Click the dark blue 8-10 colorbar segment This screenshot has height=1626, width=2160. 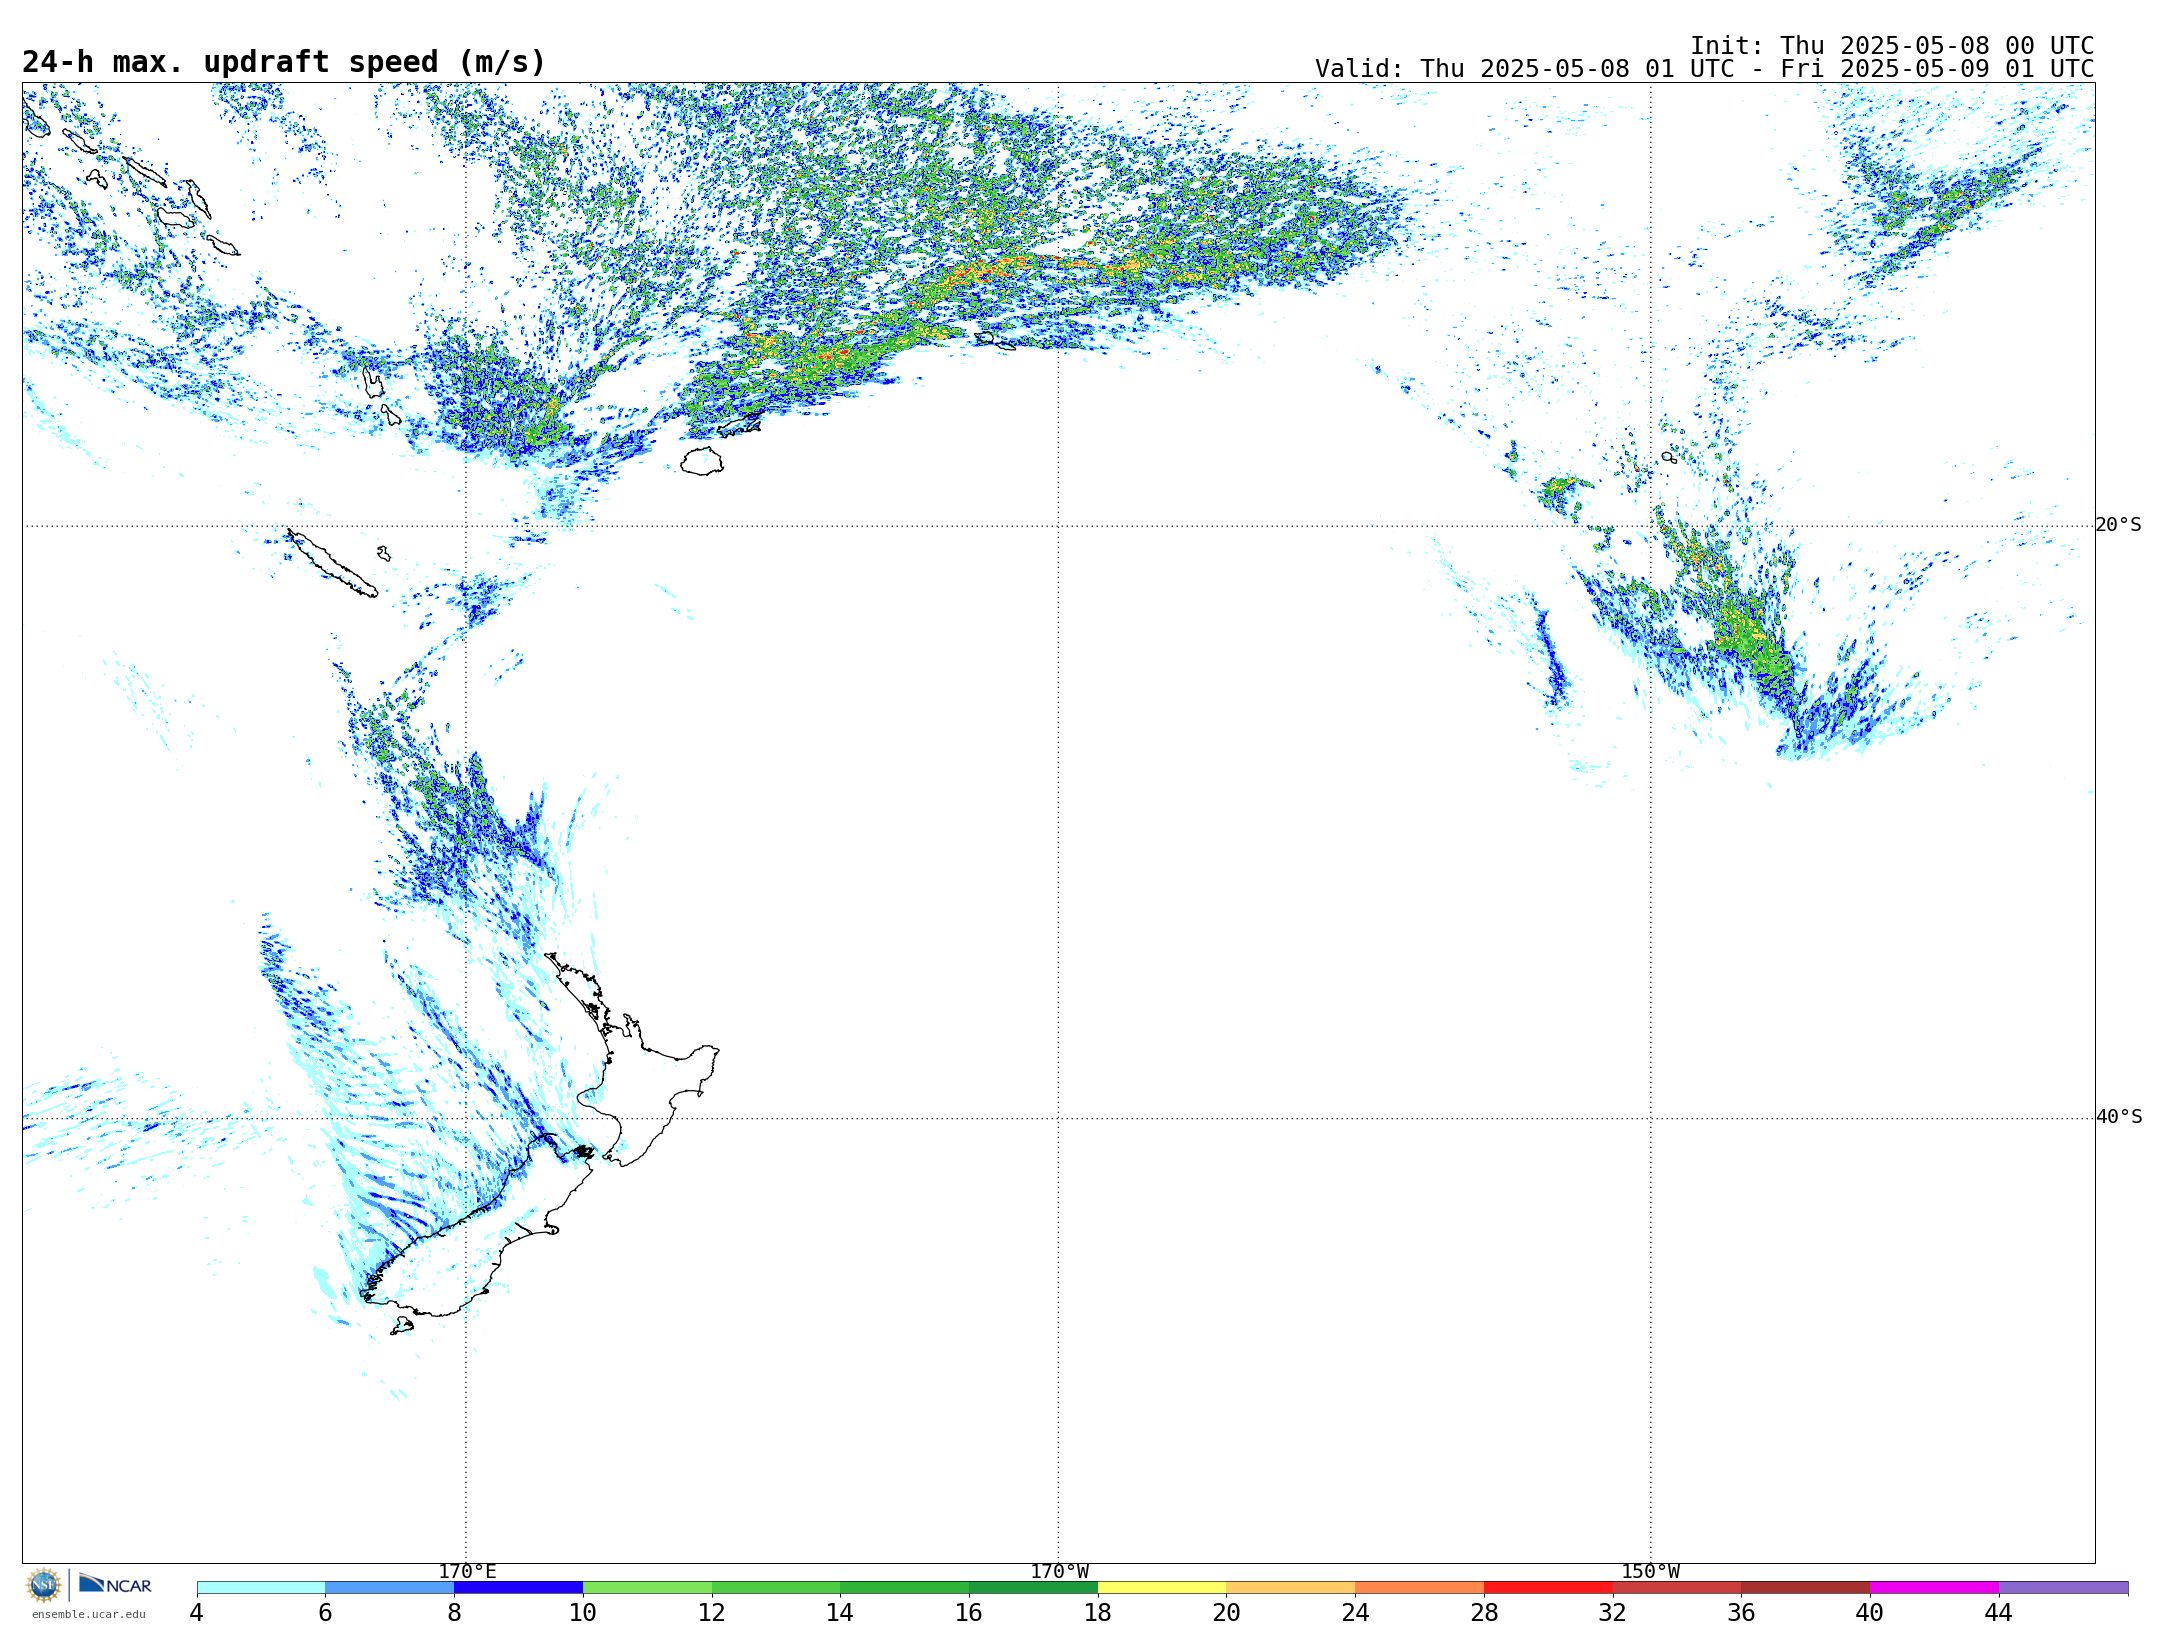tap(518, 1588)
